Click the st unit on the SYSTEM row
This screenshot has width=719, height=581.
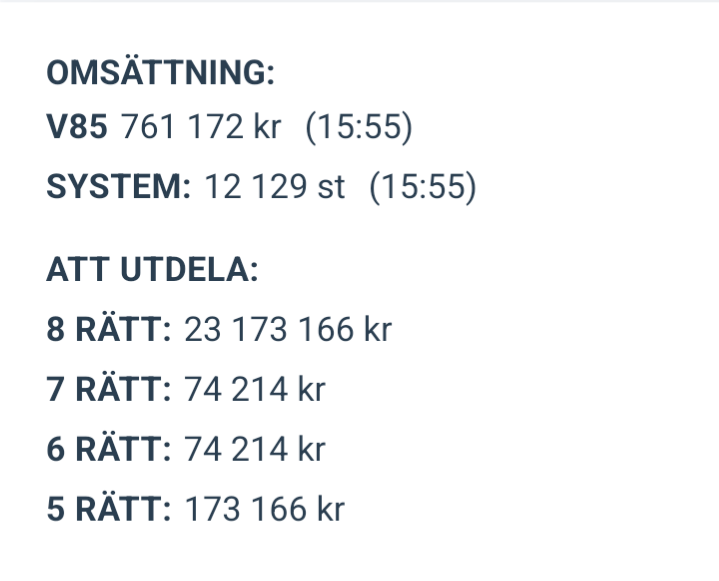tap(331, 187)
